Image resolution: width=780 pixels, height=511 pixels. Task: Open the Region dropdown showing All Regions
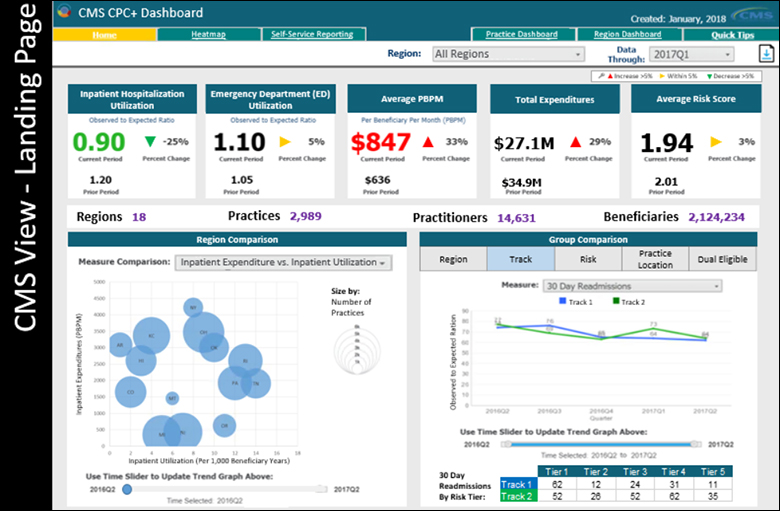click(508, 54)
